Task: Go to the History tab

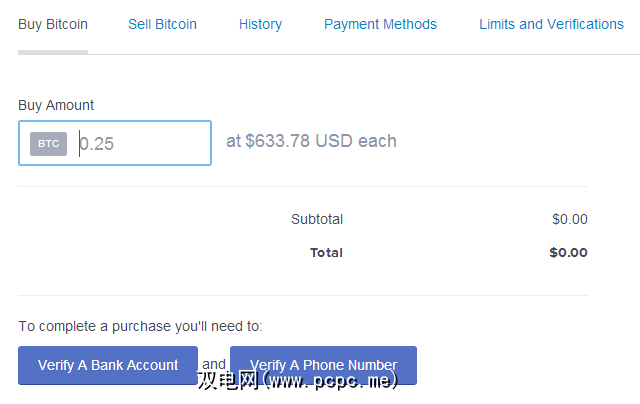Action: (x=260, y=24)
